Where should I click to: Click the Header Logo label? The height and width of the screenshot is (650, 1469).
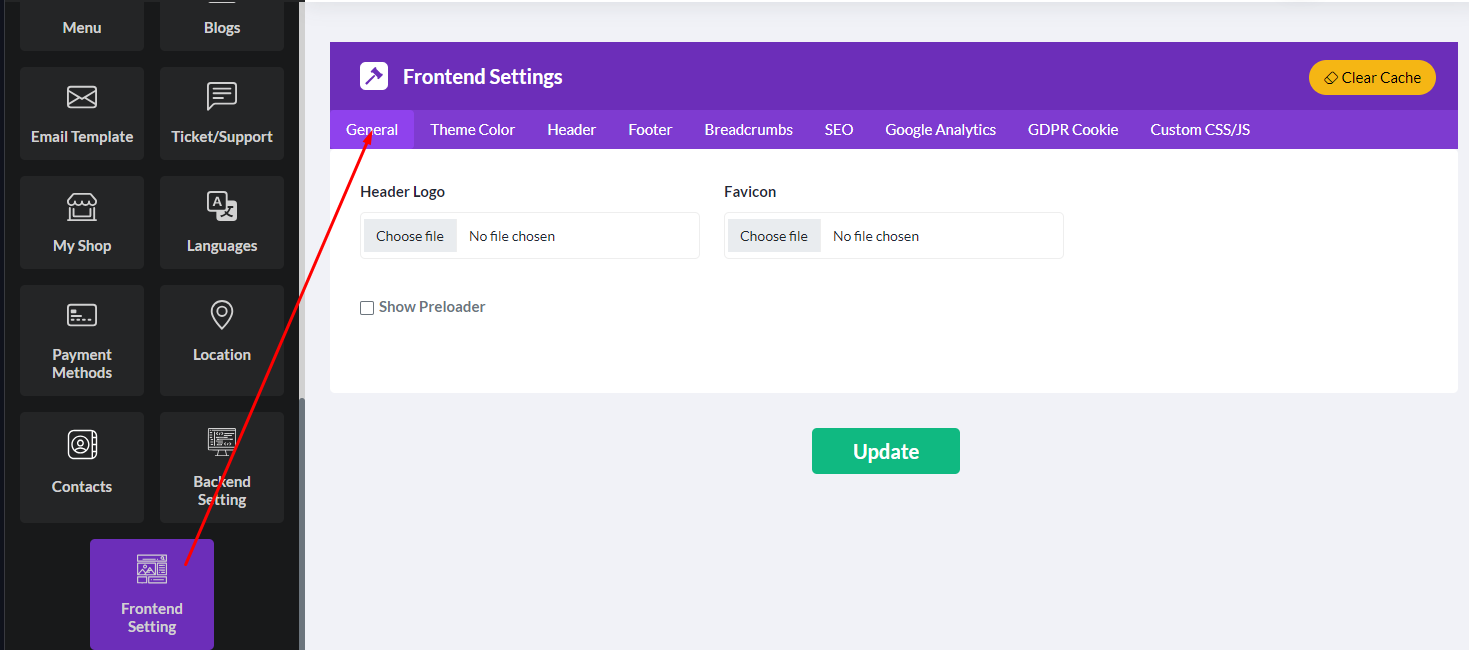(402, 192)
